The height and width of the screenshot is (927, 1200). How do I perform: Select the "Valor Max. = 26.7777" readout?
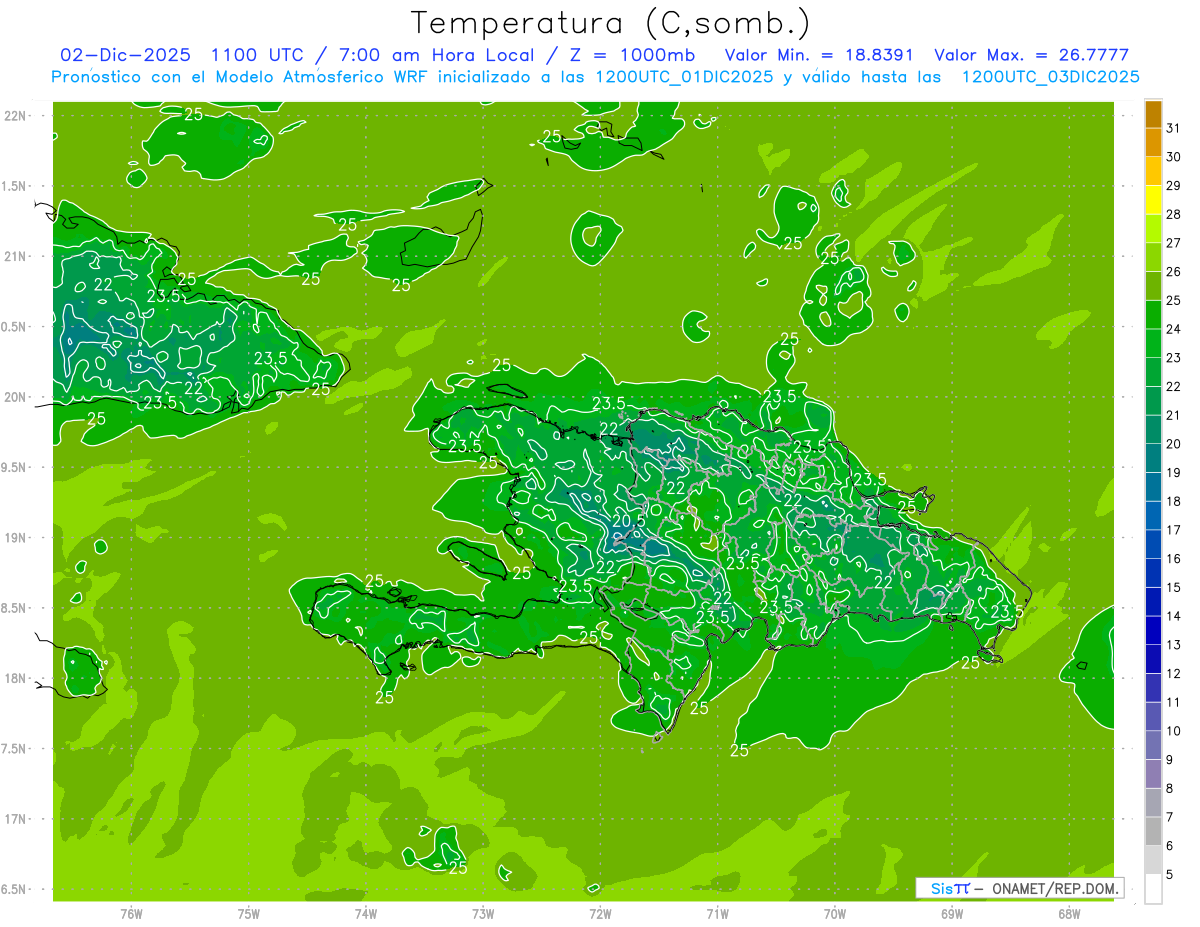click(x=1031, y=55)
